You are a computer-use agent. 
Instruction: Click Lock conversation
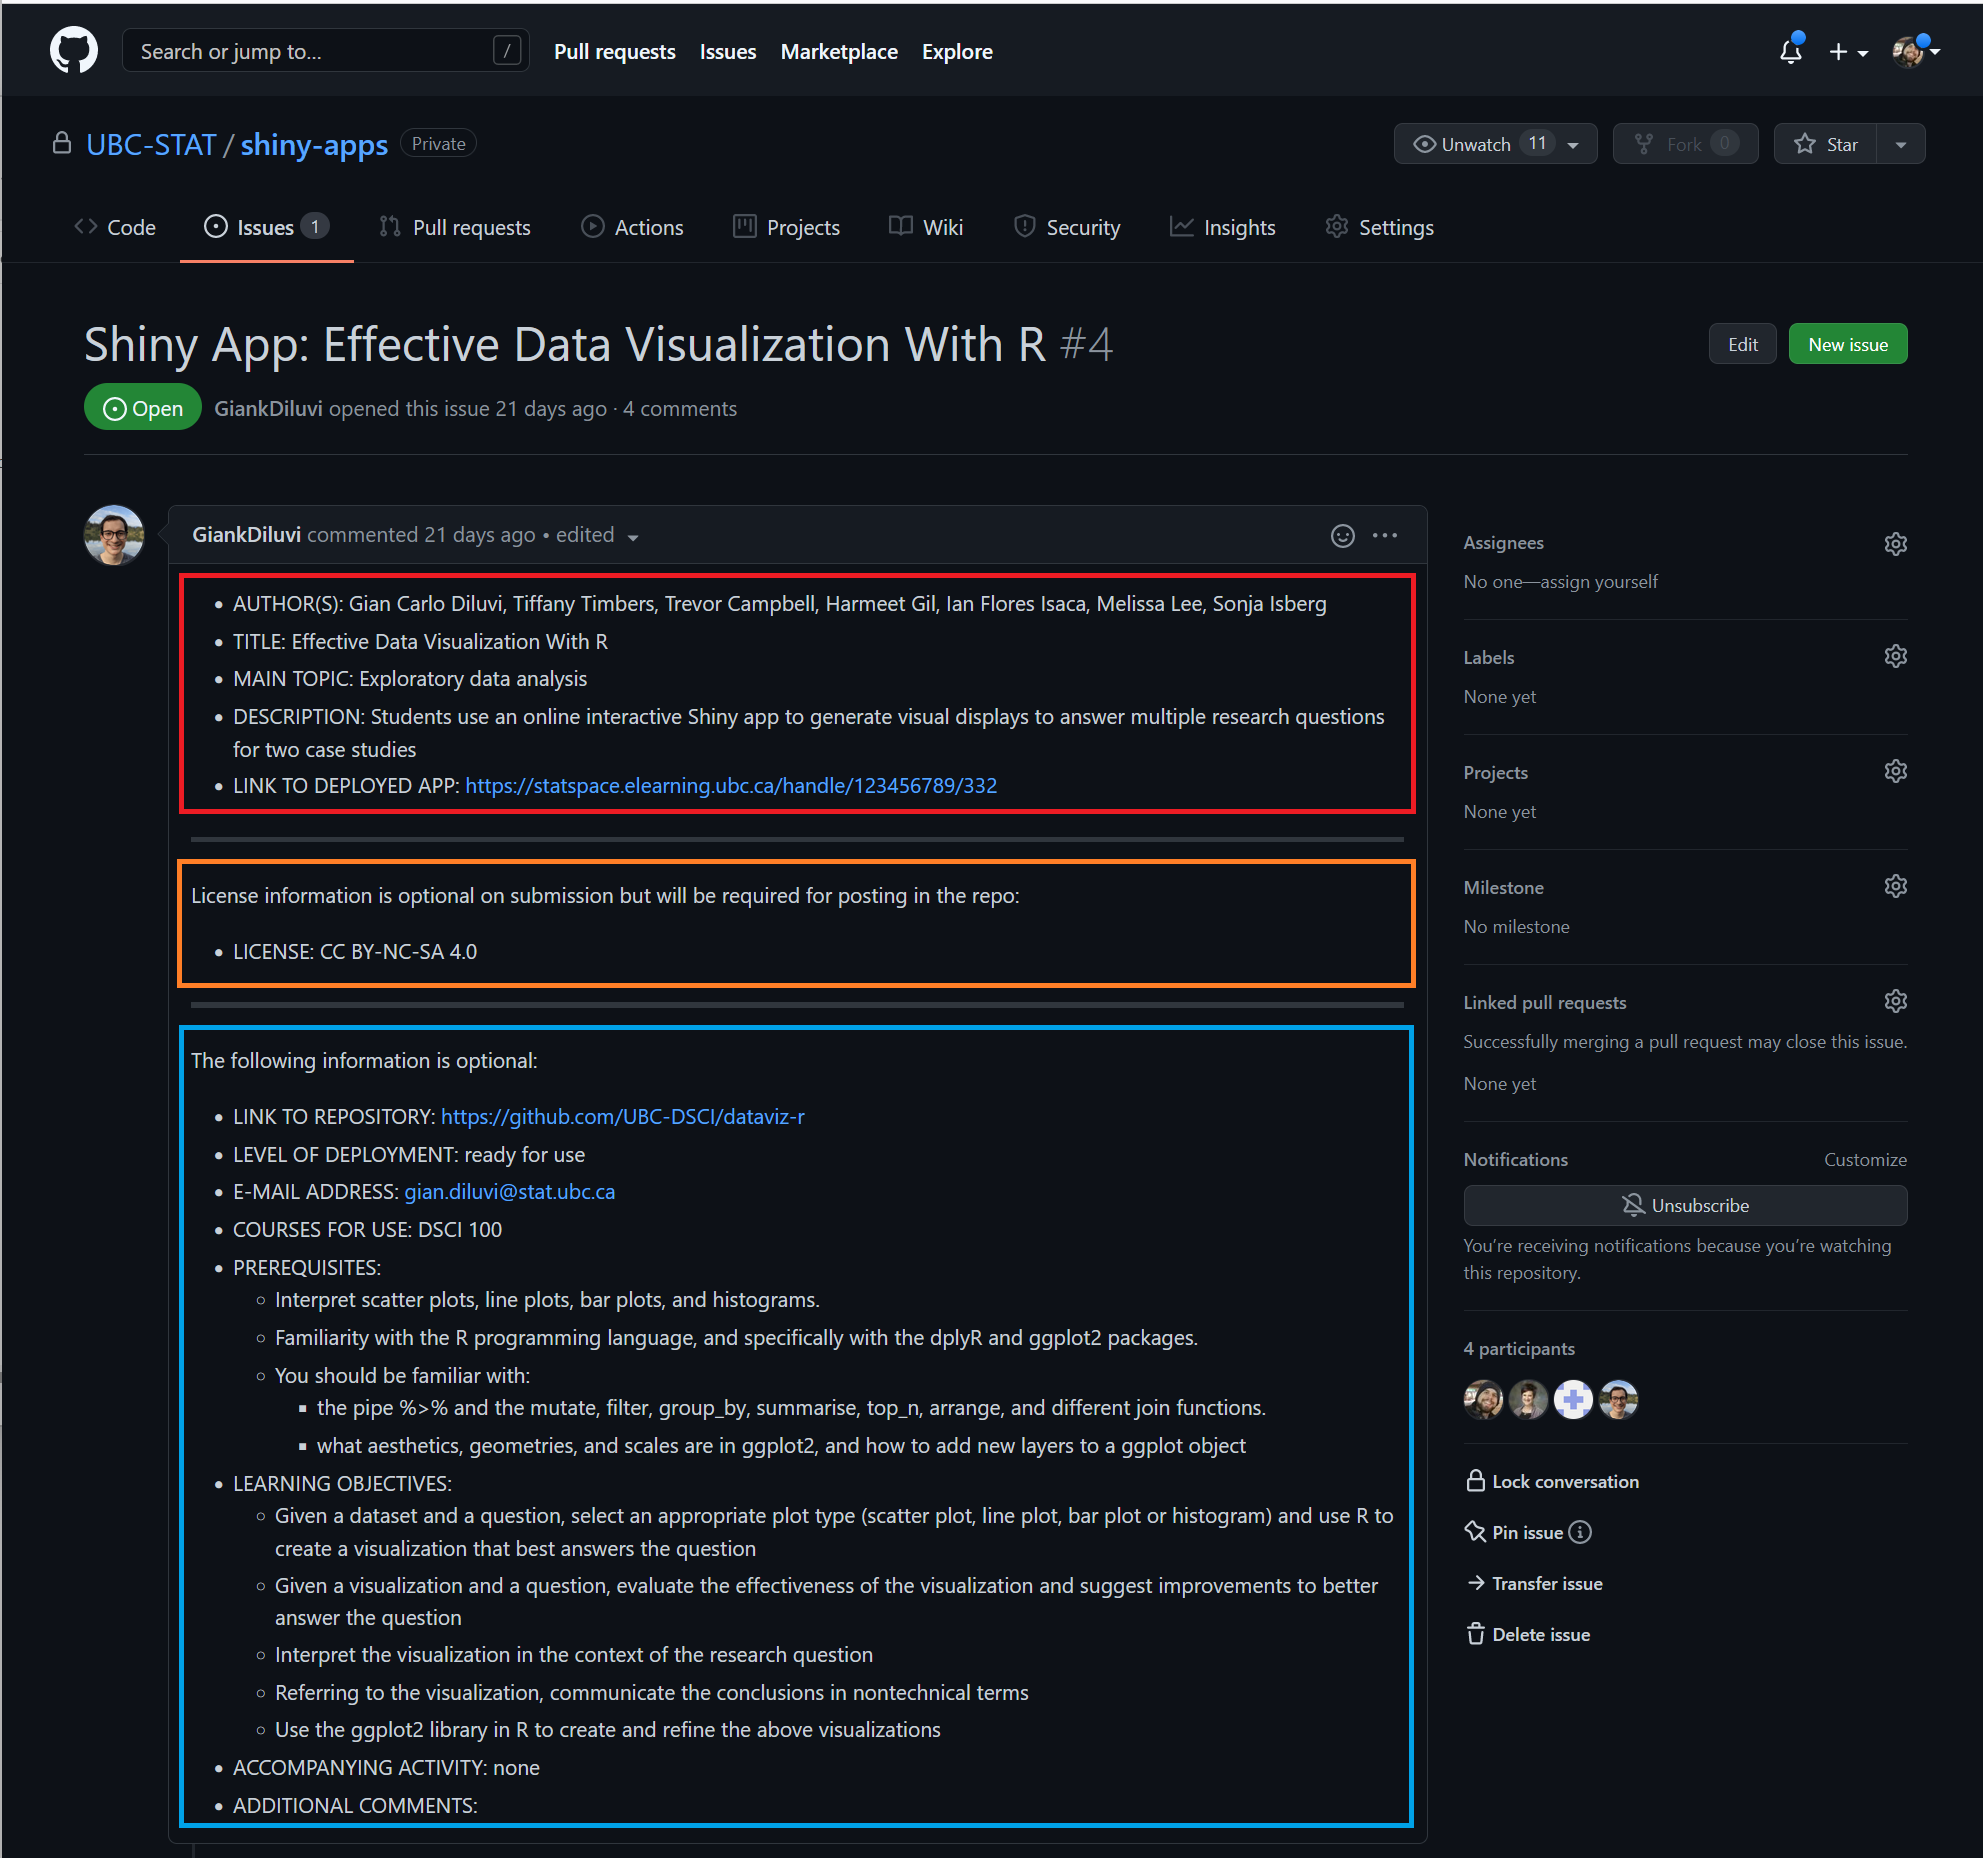coord(1552,1481)
